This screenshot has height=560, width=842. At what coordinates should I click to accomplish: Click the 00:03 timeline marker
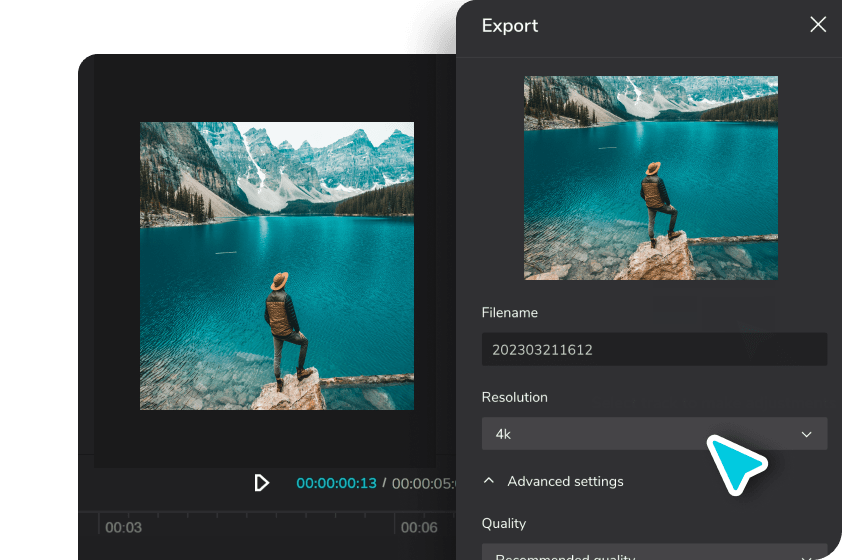124,527
